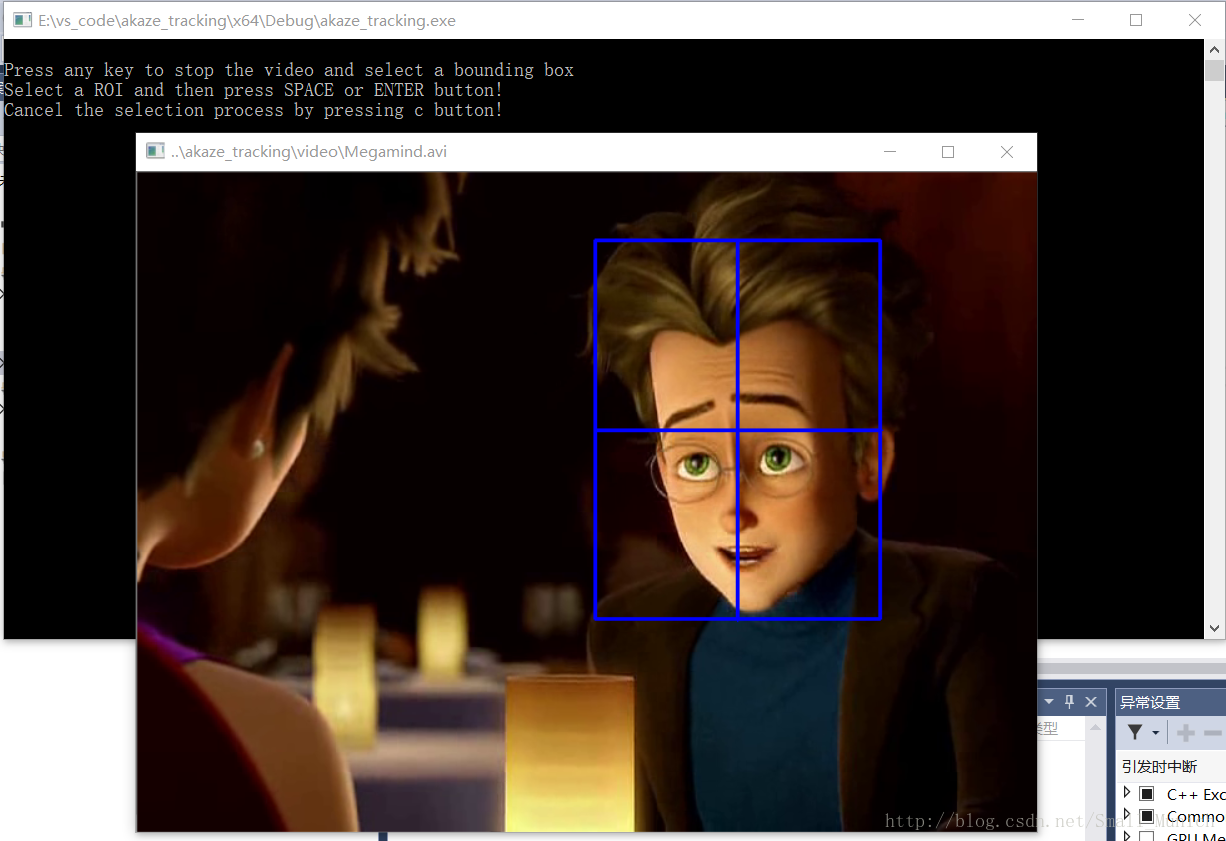Close the Visual Studio panel next to 异常设置

click(x=1091, y=702)
